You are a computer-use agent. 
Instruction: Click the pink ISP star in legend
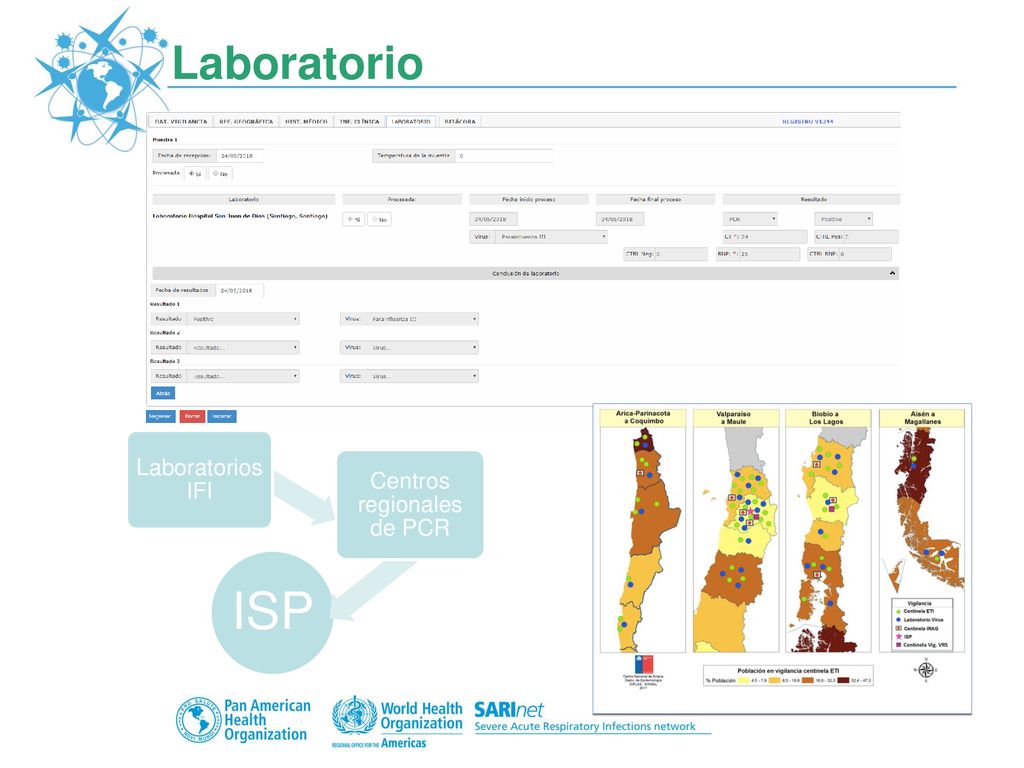[x=899, y=636]
